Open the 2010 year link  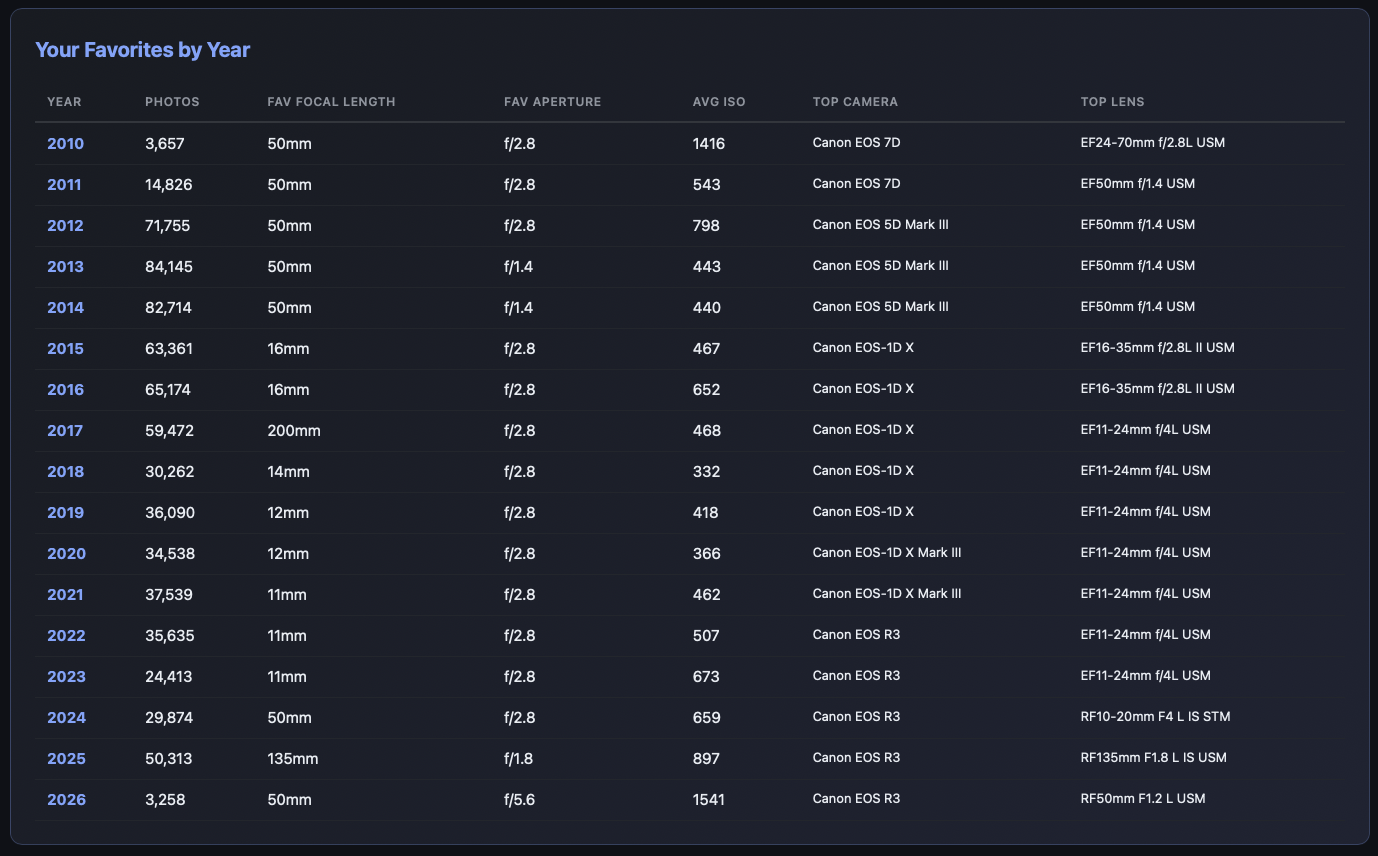[x=65, y=144]
